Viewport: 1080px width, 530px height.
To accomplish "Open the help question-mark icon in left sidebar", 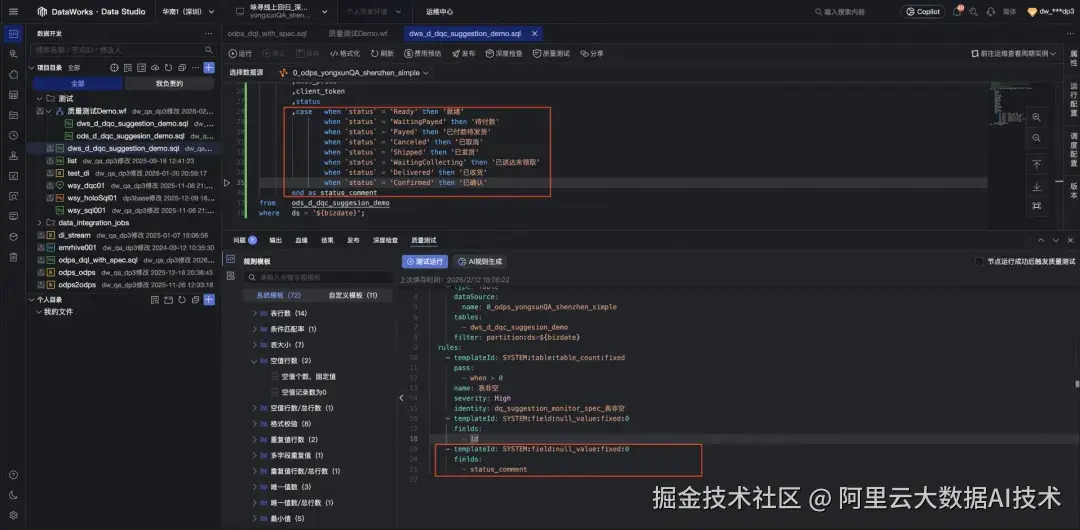I will (x=13, y=475).
